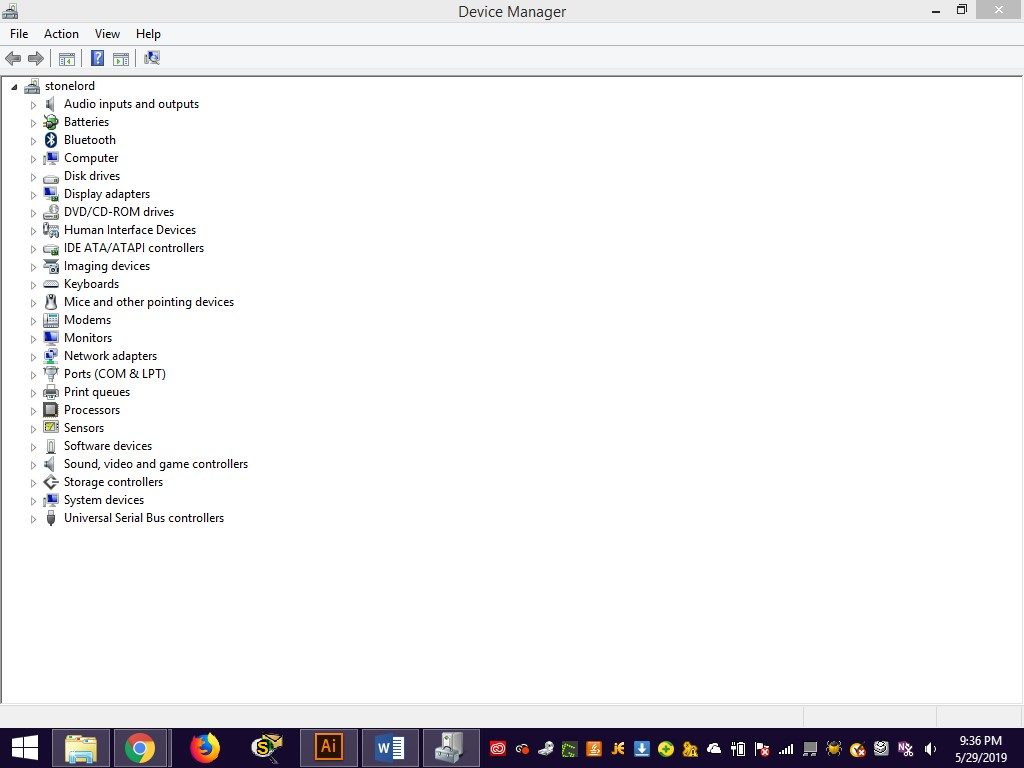Open Adobe Illustrator from the taskbar
This screenshot has width=1024, height=768.
click(328, 747)
